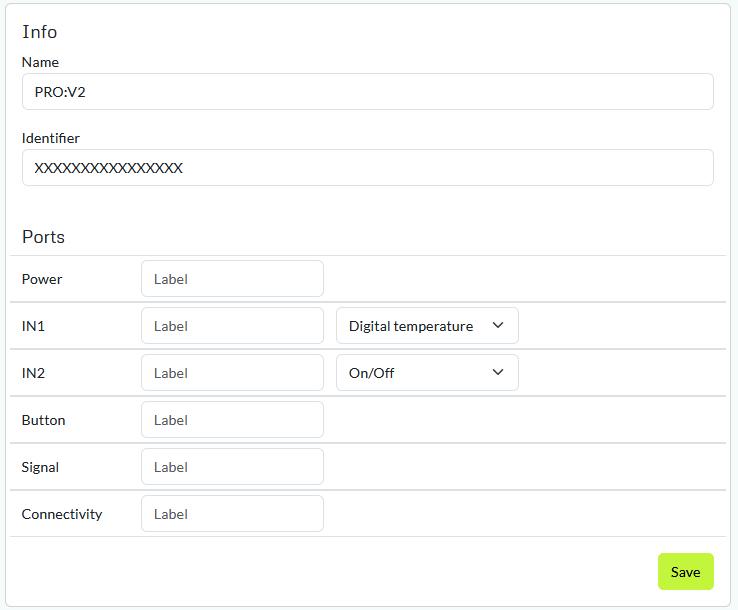Click the Signal port Label input

tap(232, 467)
